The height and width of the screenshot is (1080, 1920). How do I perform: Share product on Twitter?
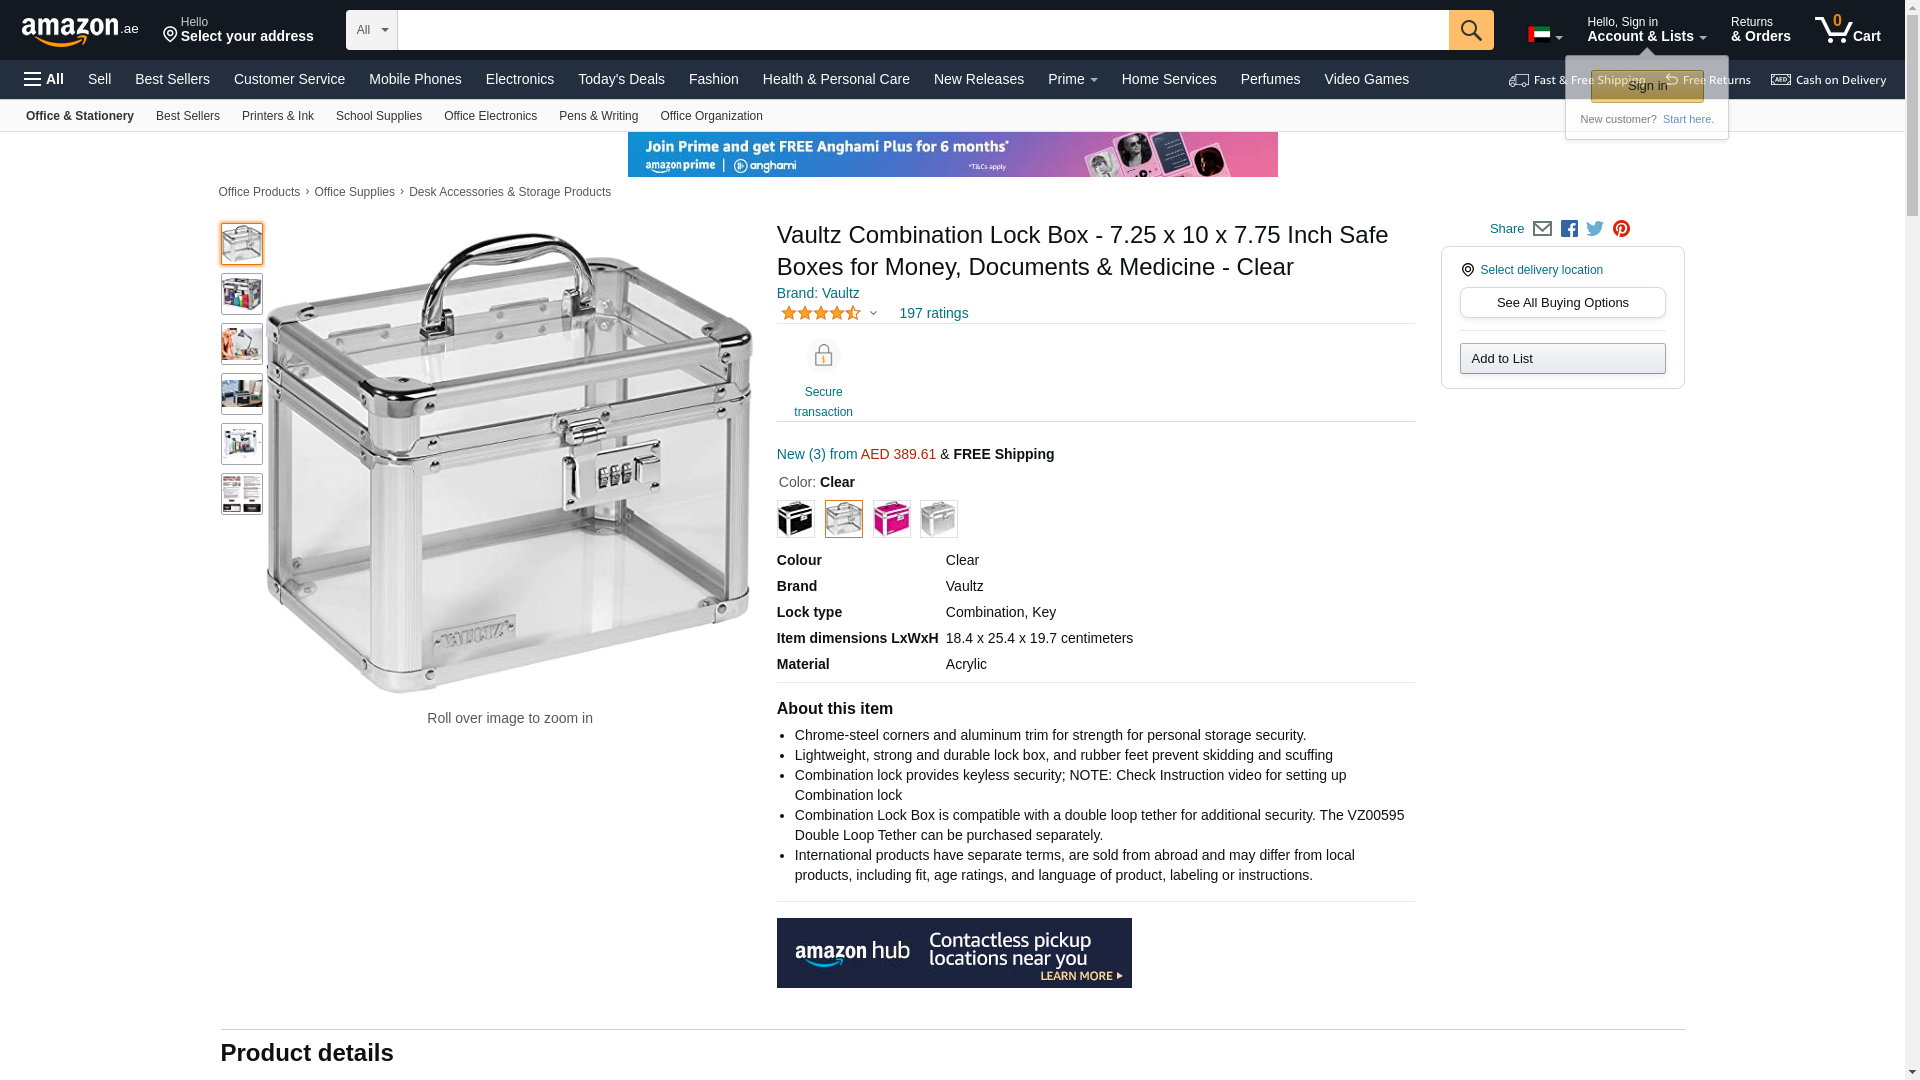click(x=1595, y=229)
